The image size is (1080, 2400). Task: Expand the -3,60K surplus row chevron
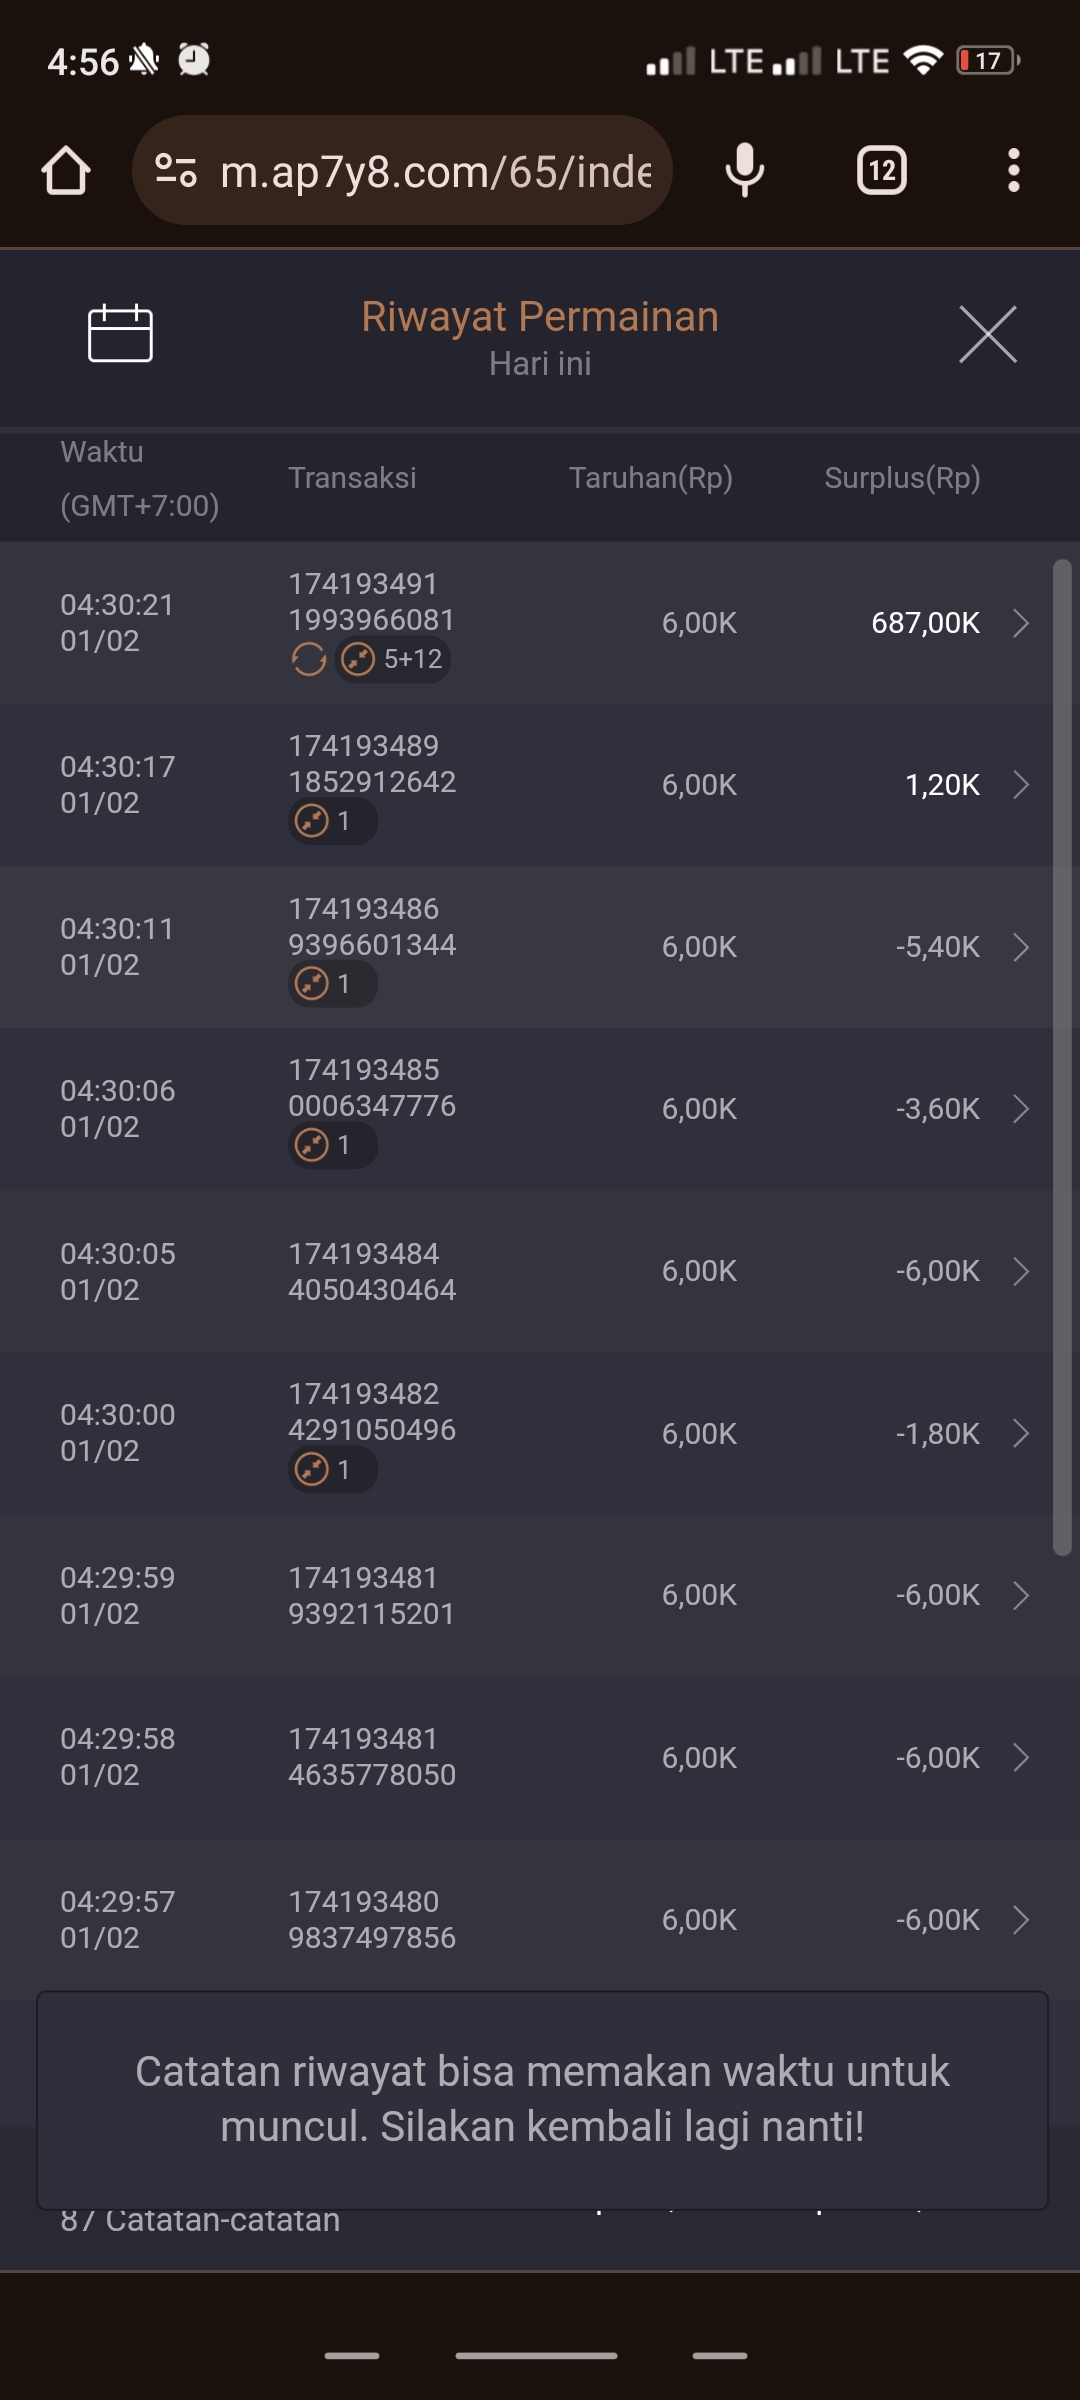click(x=1021, y=1109)
